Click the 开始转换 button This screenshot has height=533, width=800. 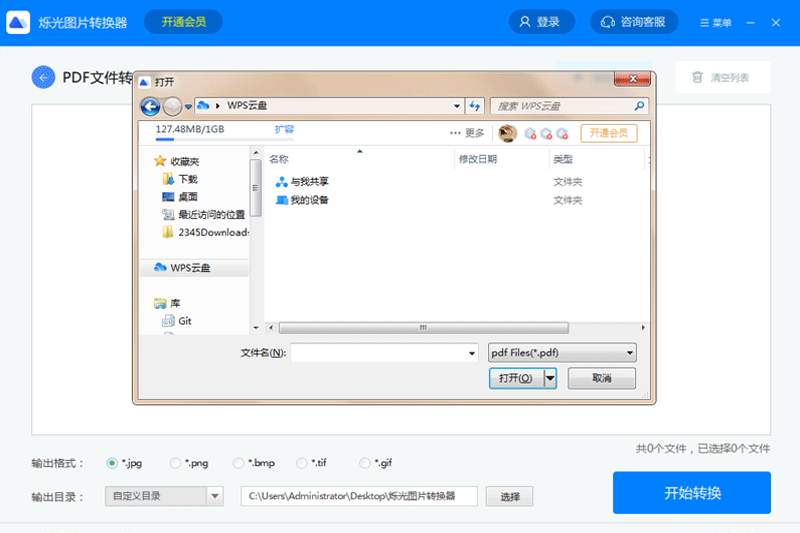click(x=691, y=493)
